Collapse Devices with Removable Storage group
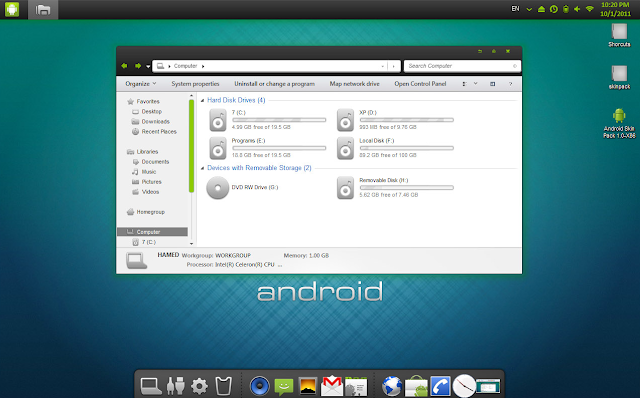The width and height of the screenshot is (640, 398). pos(202,168)
